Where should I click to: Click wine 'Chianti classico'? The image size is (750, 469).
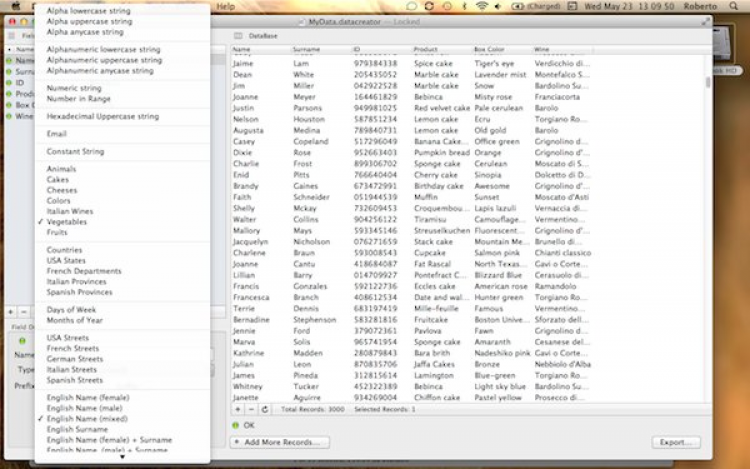[x=563, y=253]
